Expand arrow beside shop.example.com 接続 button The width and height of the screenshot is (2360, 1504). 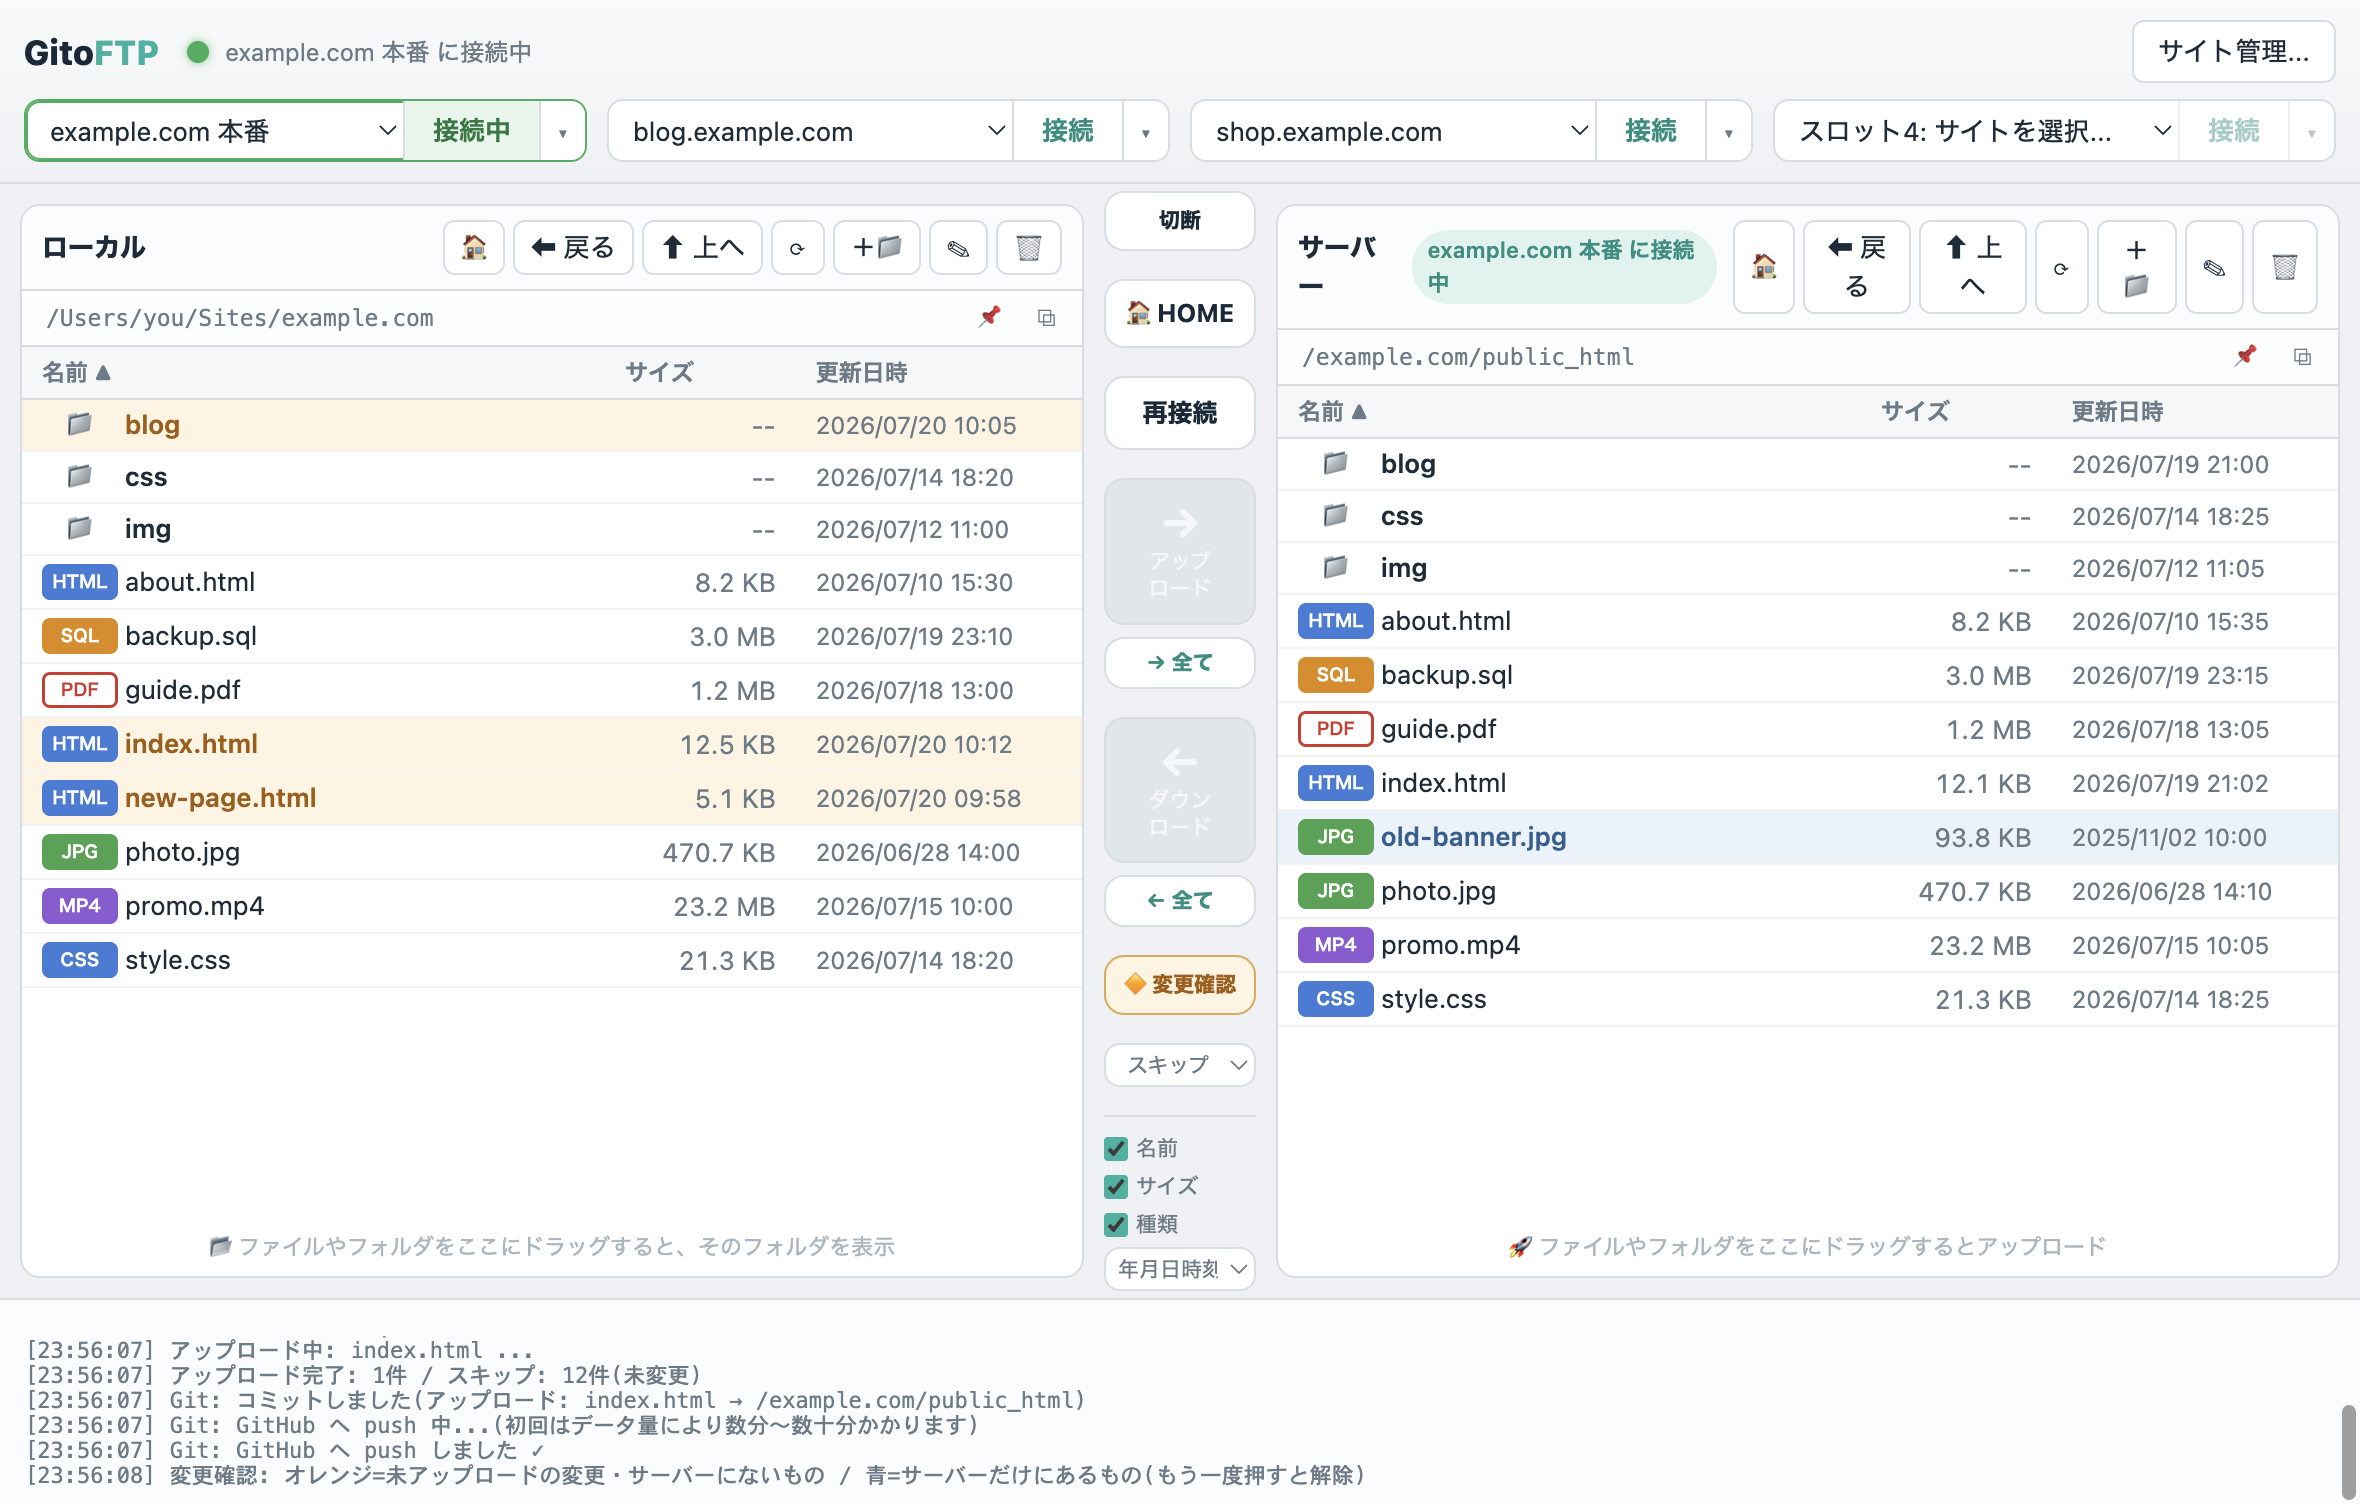click(x=1729, y=132)
